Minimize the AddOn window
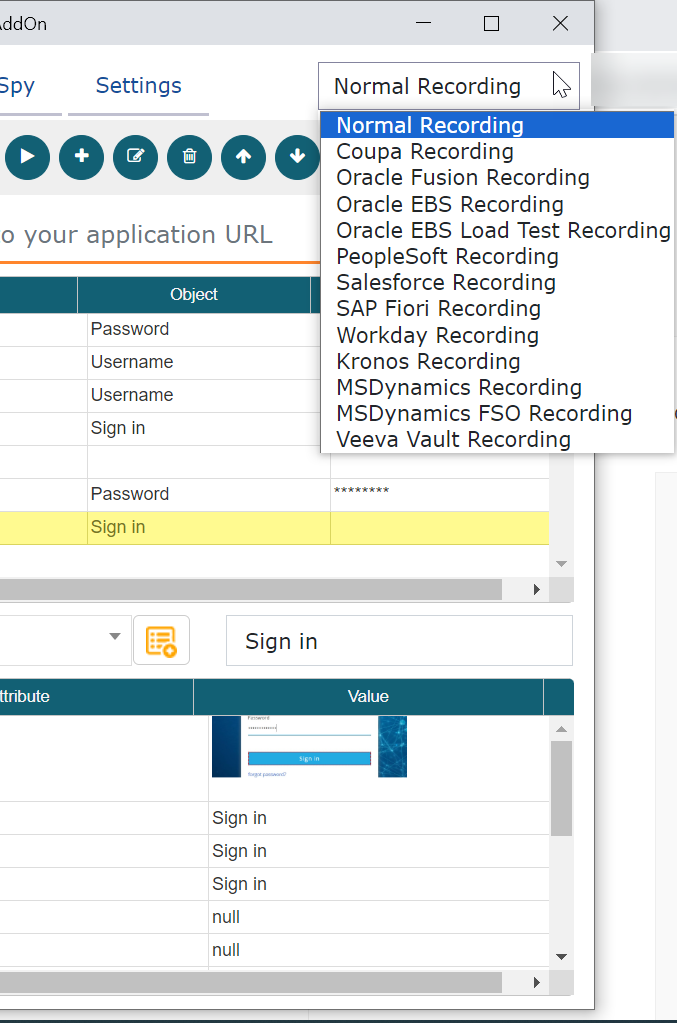The height and width of the screenshot is (1023, 677). click(x=424, y=23)
